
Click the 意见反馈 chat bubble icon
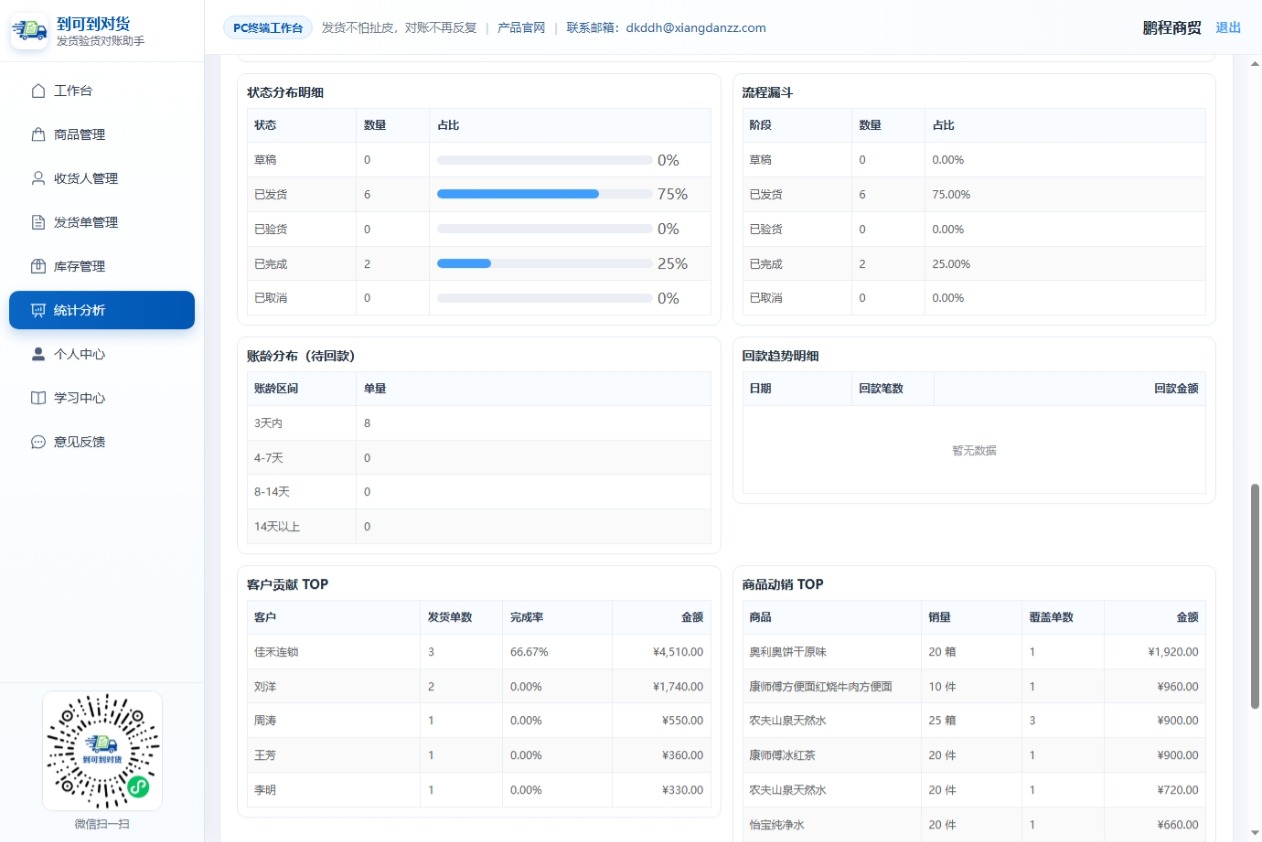pos(38,442)
